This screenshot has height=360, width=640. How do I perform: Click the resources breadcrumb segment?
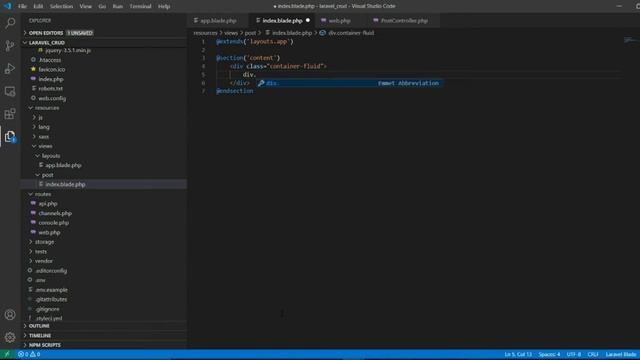pos(205,33)
